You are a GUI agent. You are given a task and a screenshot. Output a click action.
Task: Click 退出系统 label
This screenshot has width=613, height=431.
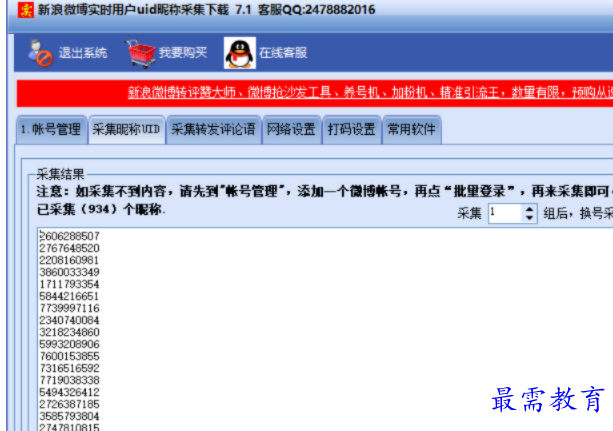(83, 53)
